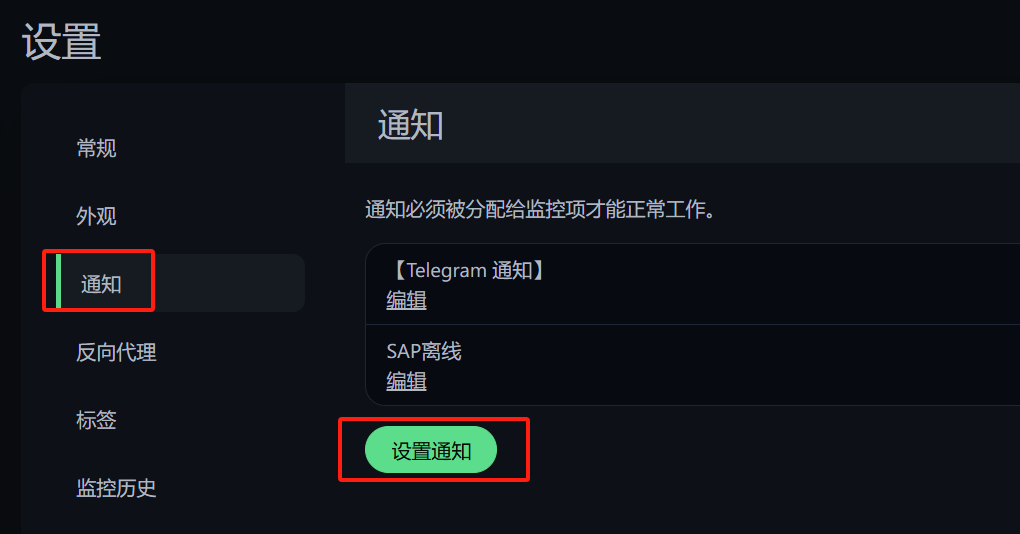Open the 标签 settings page
Image resolution: width=1020 pixels, height=534 pixels.
pos(96,420)
